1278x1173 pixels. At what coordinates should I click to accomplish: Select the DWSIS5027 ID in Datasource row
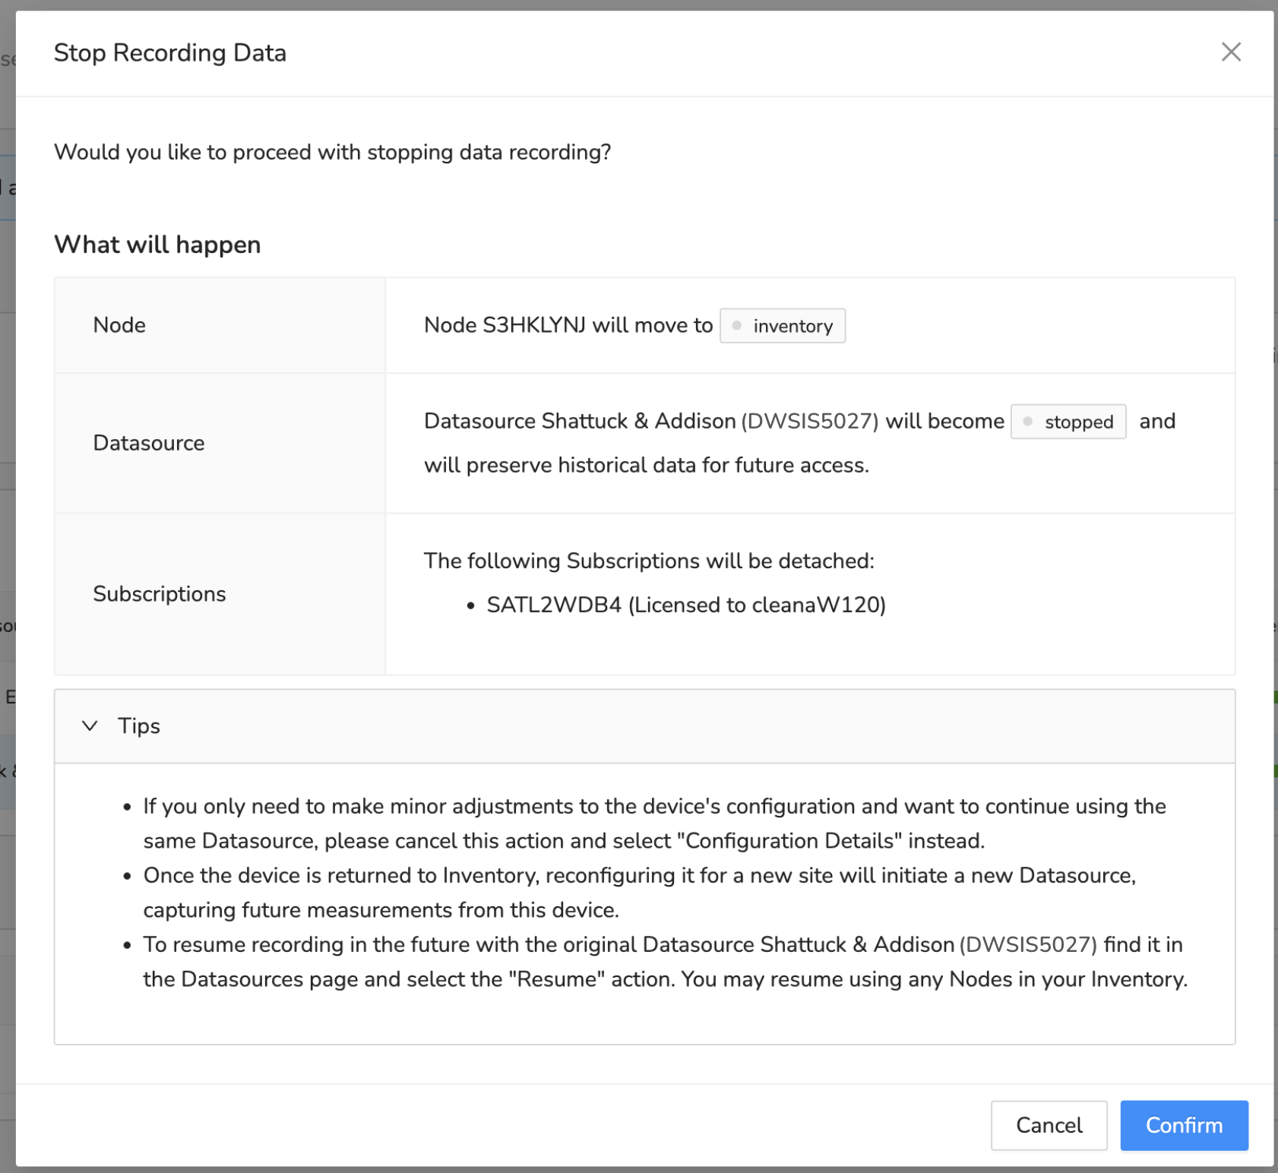pyautogui.click(x=810, y=421)
